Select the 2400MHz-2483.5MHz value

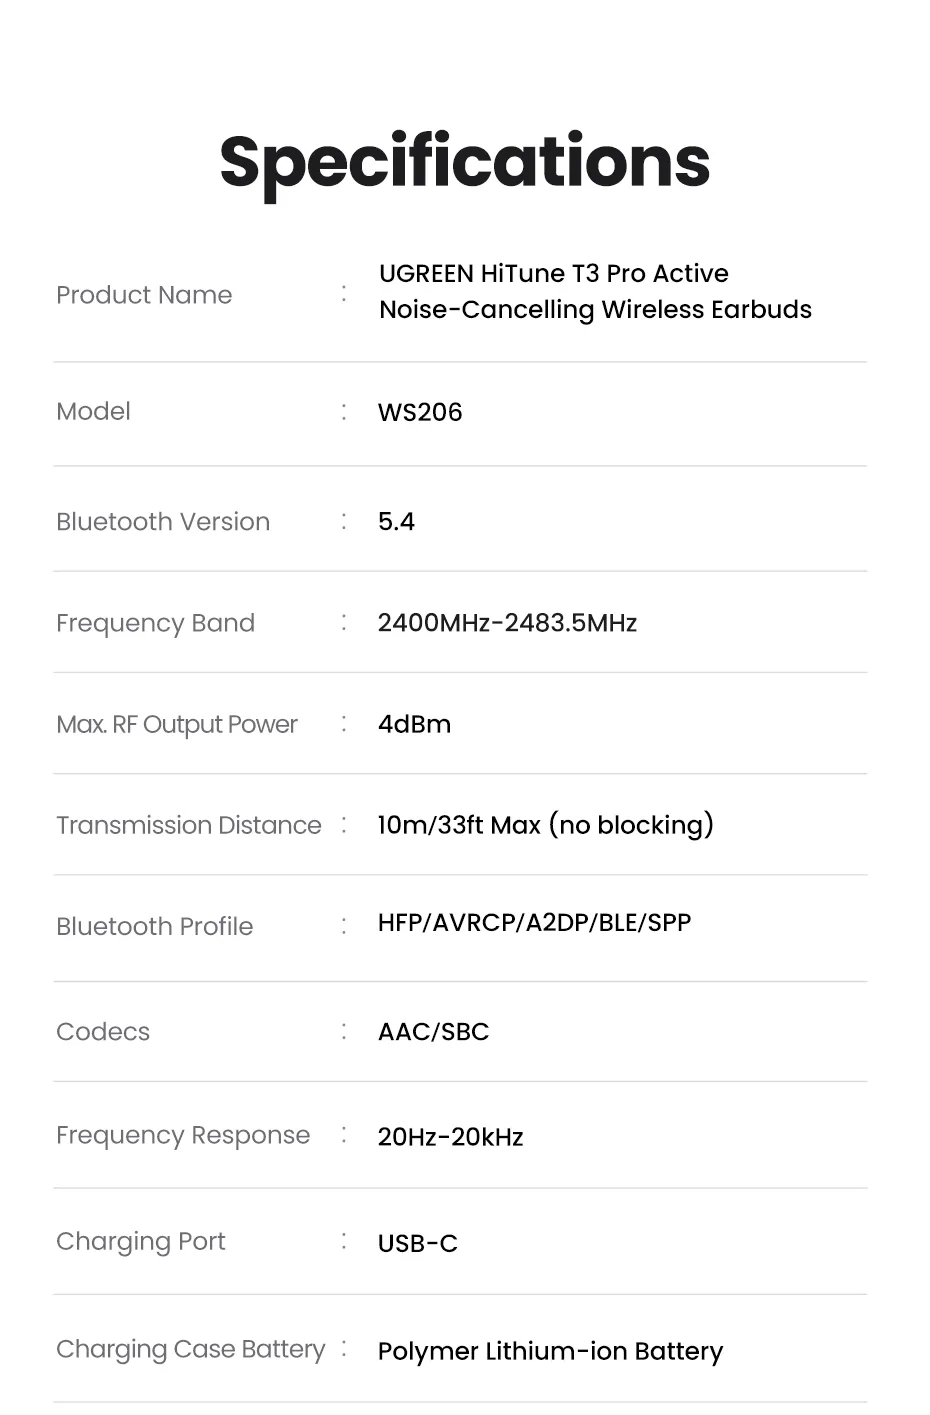(507, 623)
